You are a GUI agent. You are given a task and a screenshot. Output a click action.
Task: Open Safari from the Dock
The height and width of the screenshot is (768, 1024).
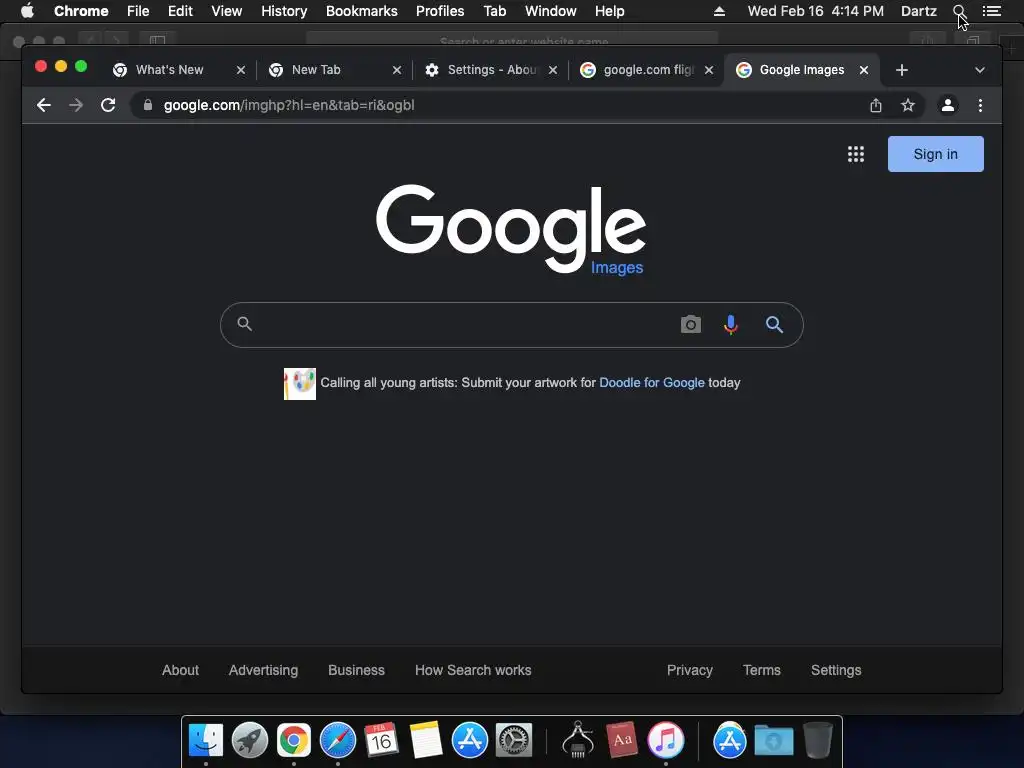(338, 741)
